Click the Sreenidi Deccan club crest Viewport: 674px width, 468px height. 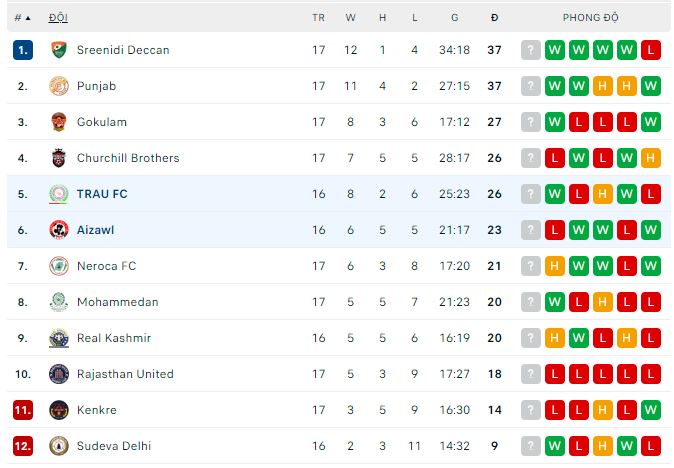point(58,50)
